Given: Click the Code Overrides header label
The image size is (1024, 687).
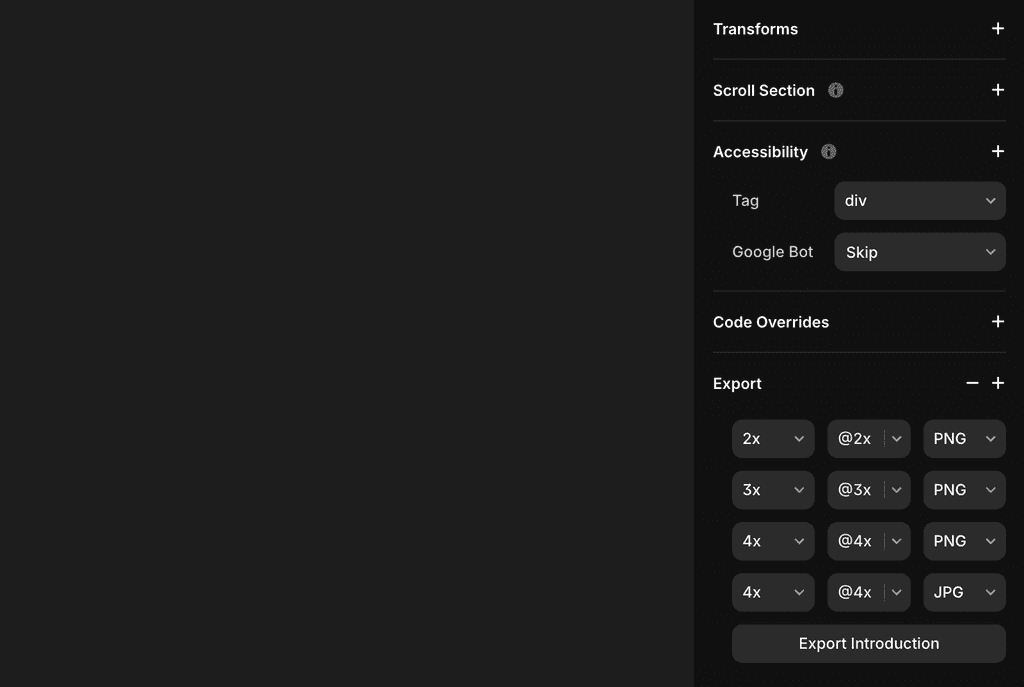Looking at the screenshot, I should (770, 322).
